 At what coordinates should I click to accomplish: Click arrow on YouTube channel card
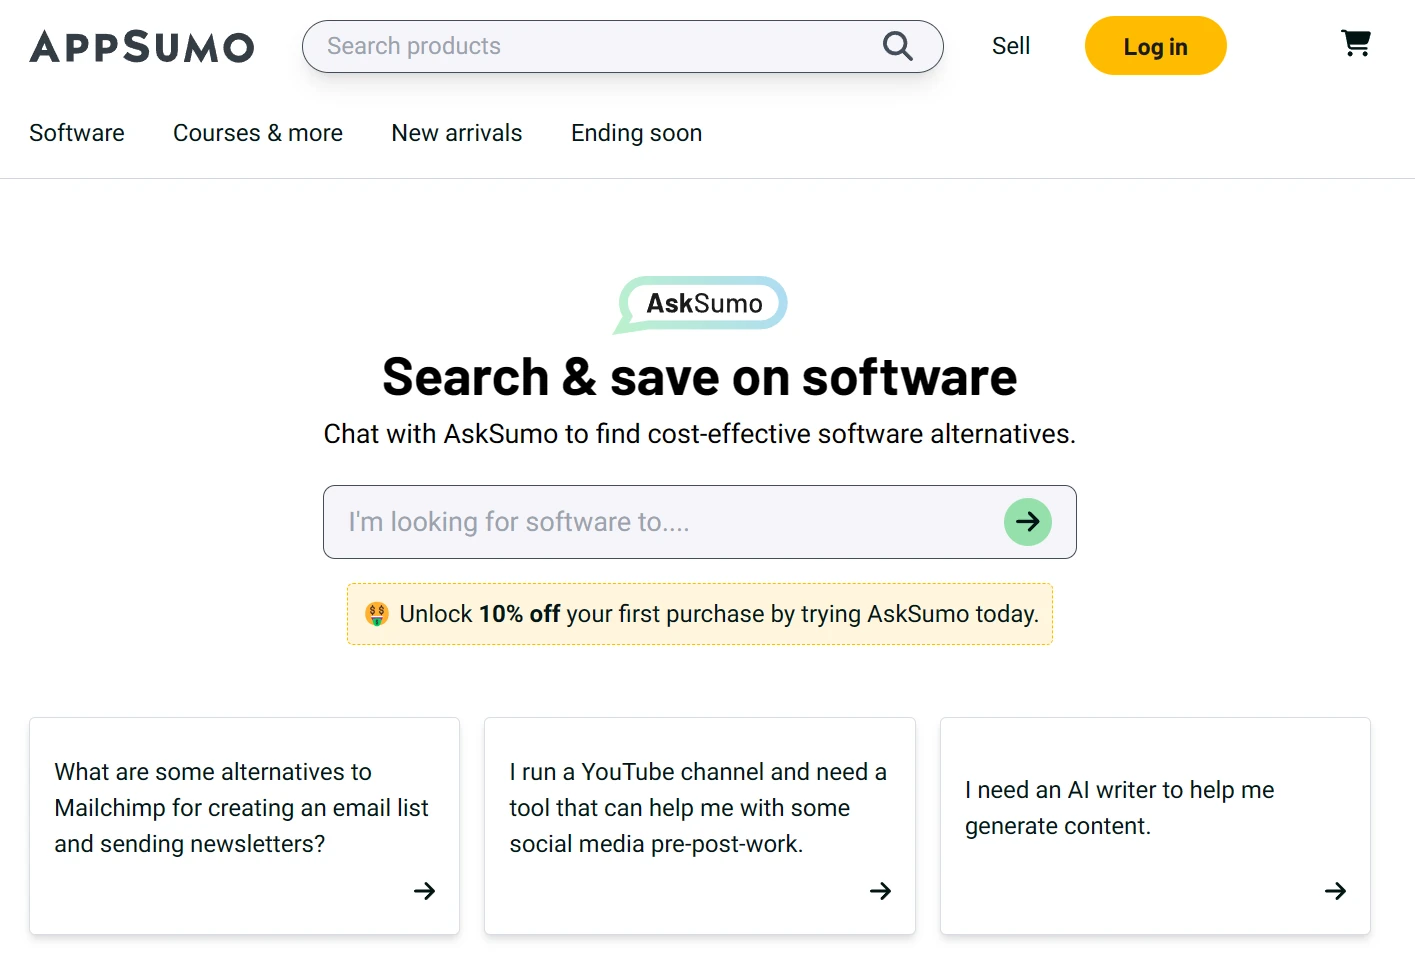pos(880,891)
